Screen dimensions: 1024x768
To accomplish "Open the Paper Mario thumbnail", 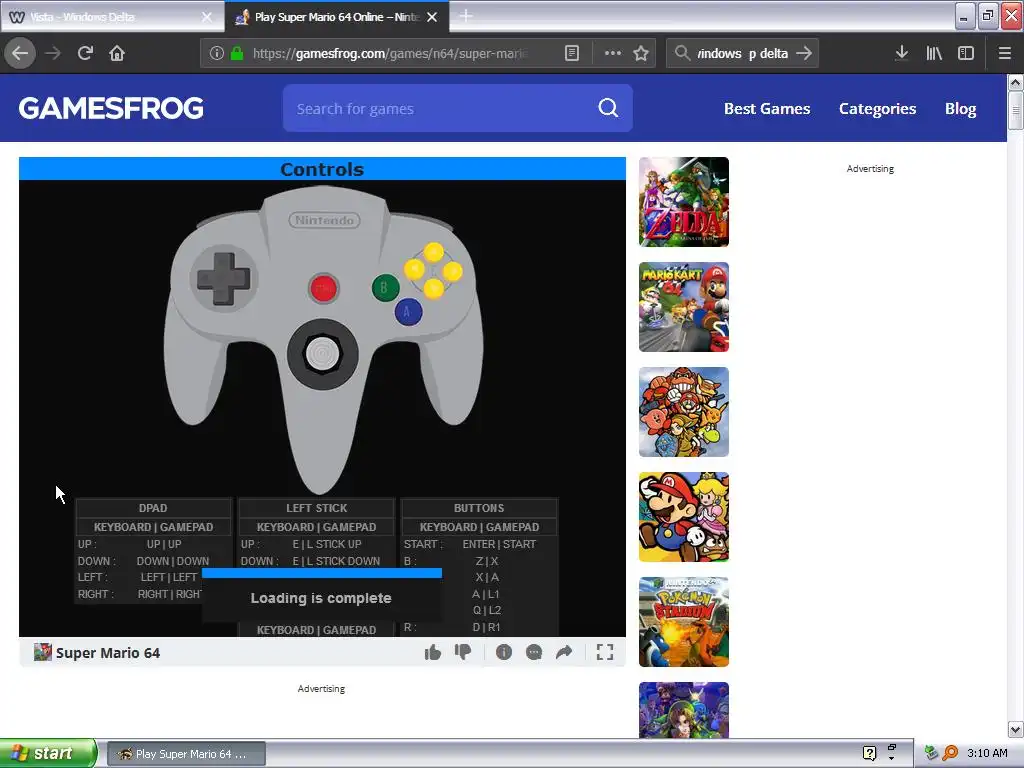I will (684, 517).
